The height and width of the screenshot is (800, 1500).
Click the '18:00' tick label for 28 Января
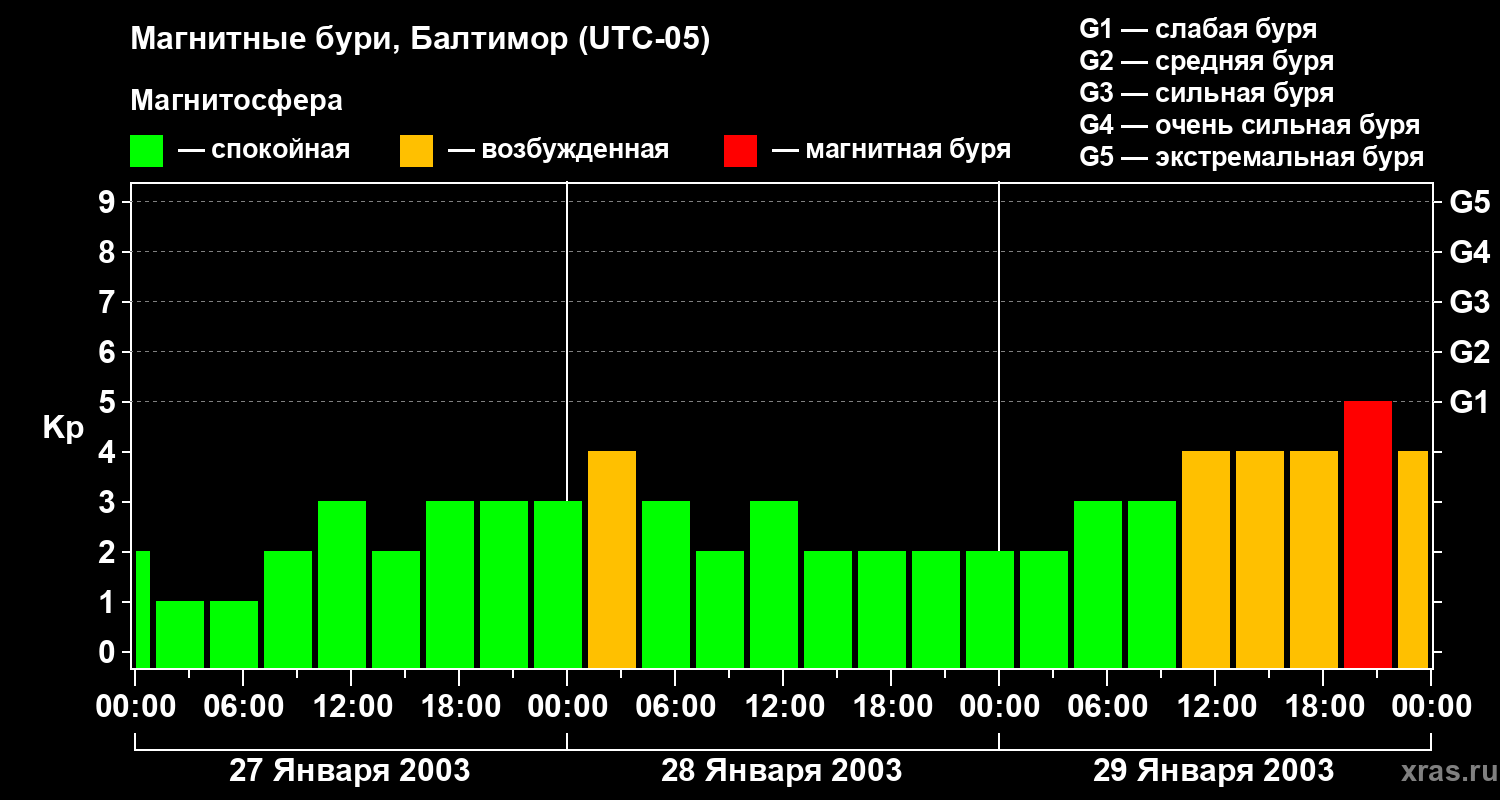click(x=891, y=706)
